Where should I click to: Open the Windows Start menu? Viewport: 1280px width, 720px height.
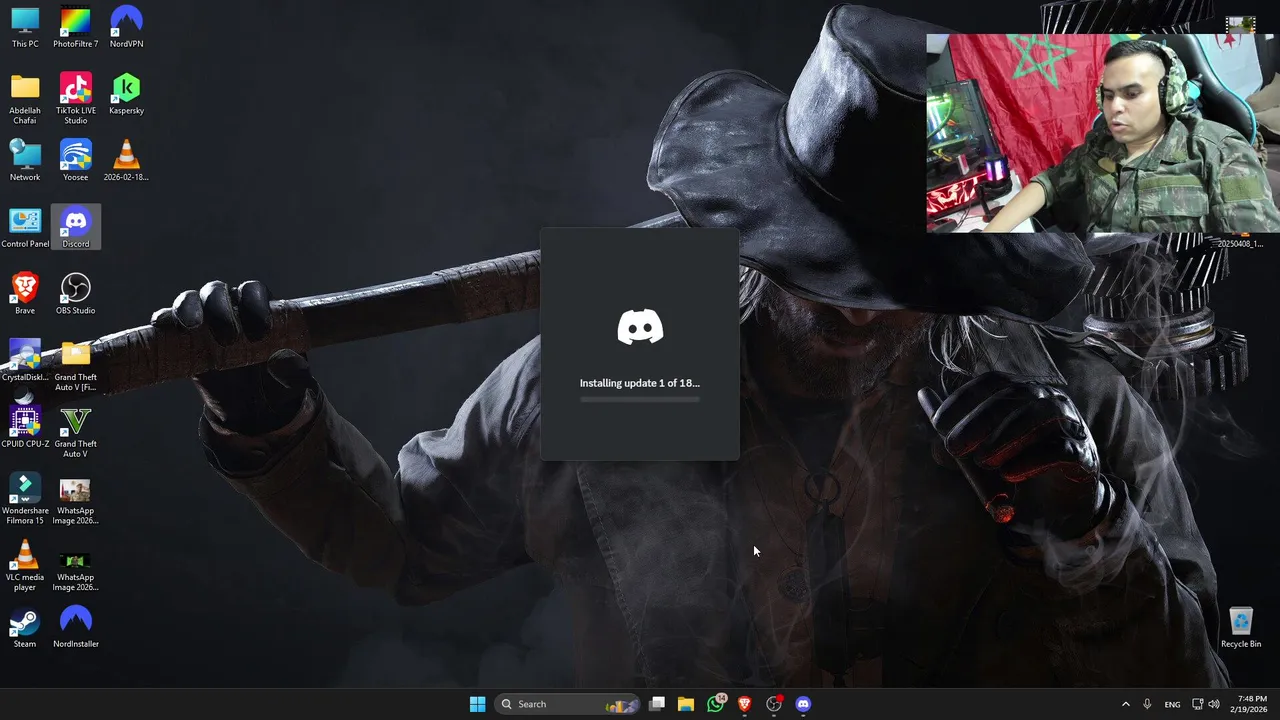pos(477,704)
